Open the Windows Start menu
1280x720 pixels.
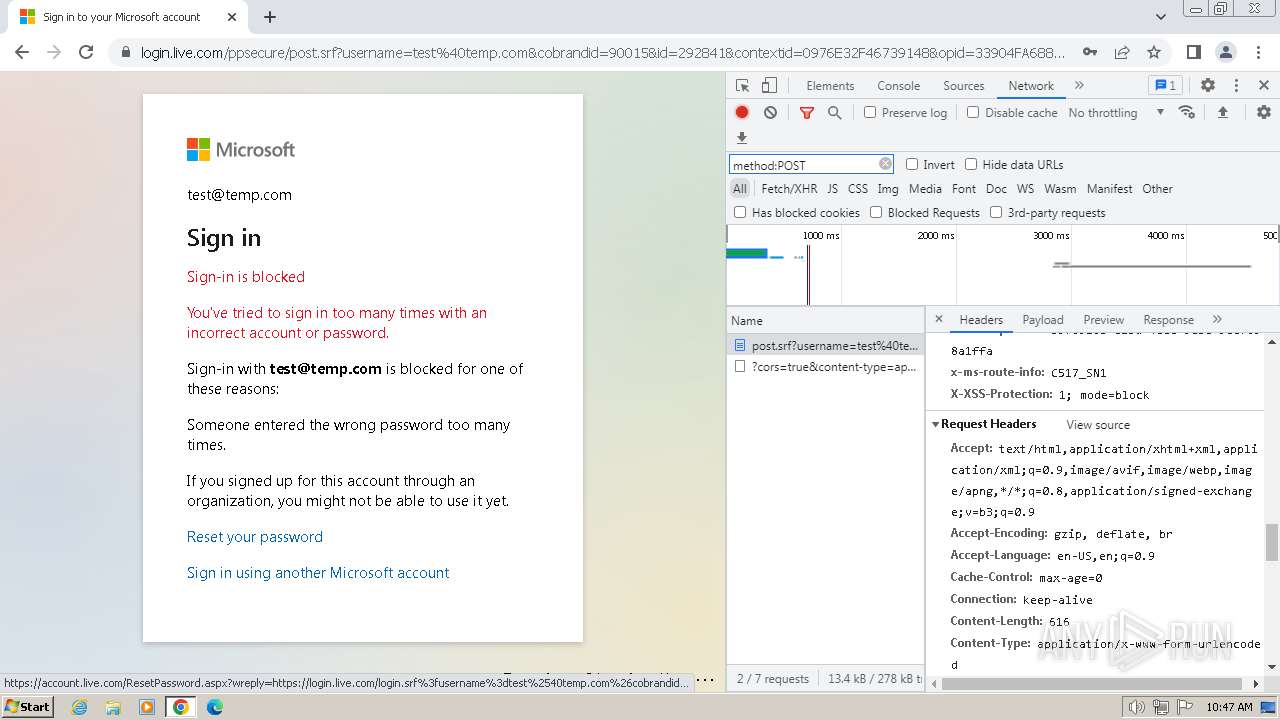click(x=28, y=707)
